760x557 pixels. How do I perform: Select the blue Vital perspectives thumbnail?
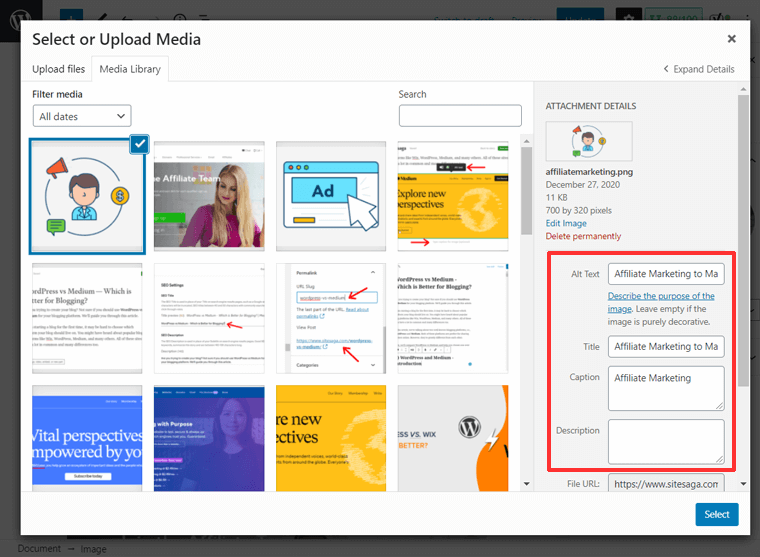click(x=87, y=438)
